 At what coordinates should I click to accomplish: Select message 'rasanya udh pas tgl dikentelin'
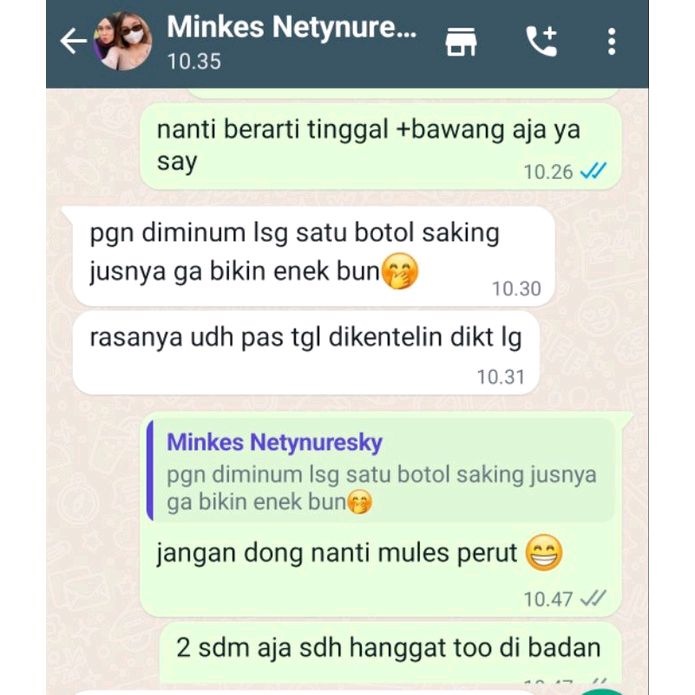(306, 352)
